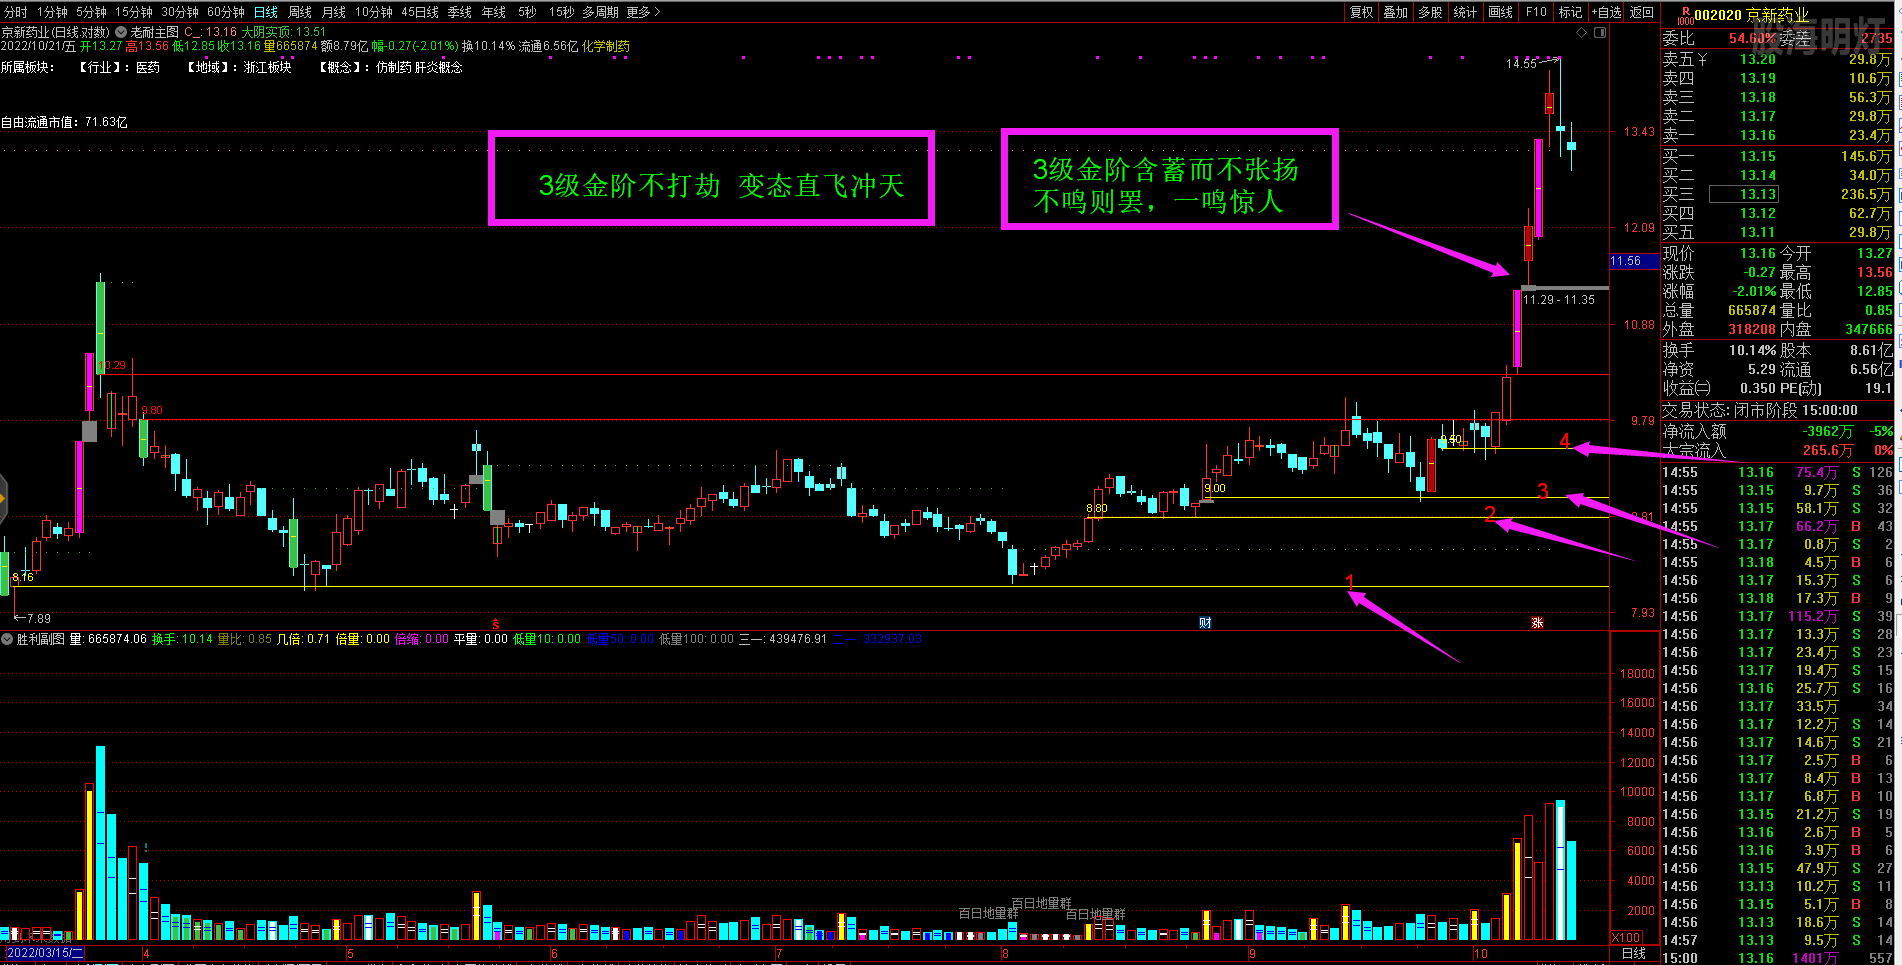Screen dimensions: 1902x965
Task: Click the 15:00 last trade row 1401万
Action: (x=1777, y=958)
